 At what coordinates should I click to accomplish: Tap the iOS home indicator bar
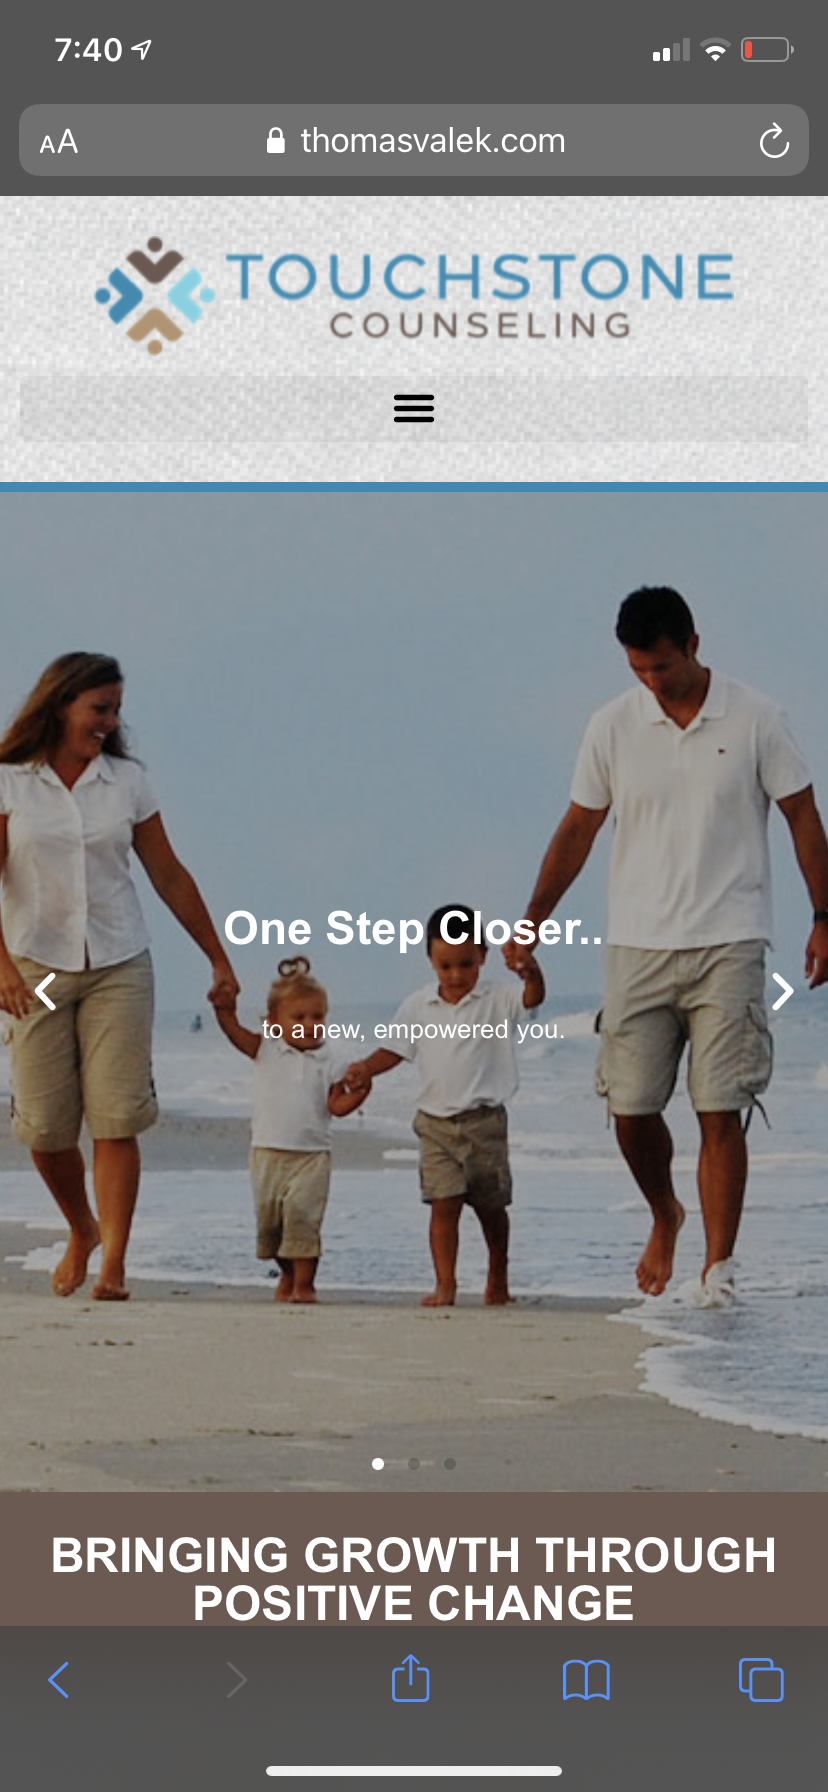[x=414, y=1771]
